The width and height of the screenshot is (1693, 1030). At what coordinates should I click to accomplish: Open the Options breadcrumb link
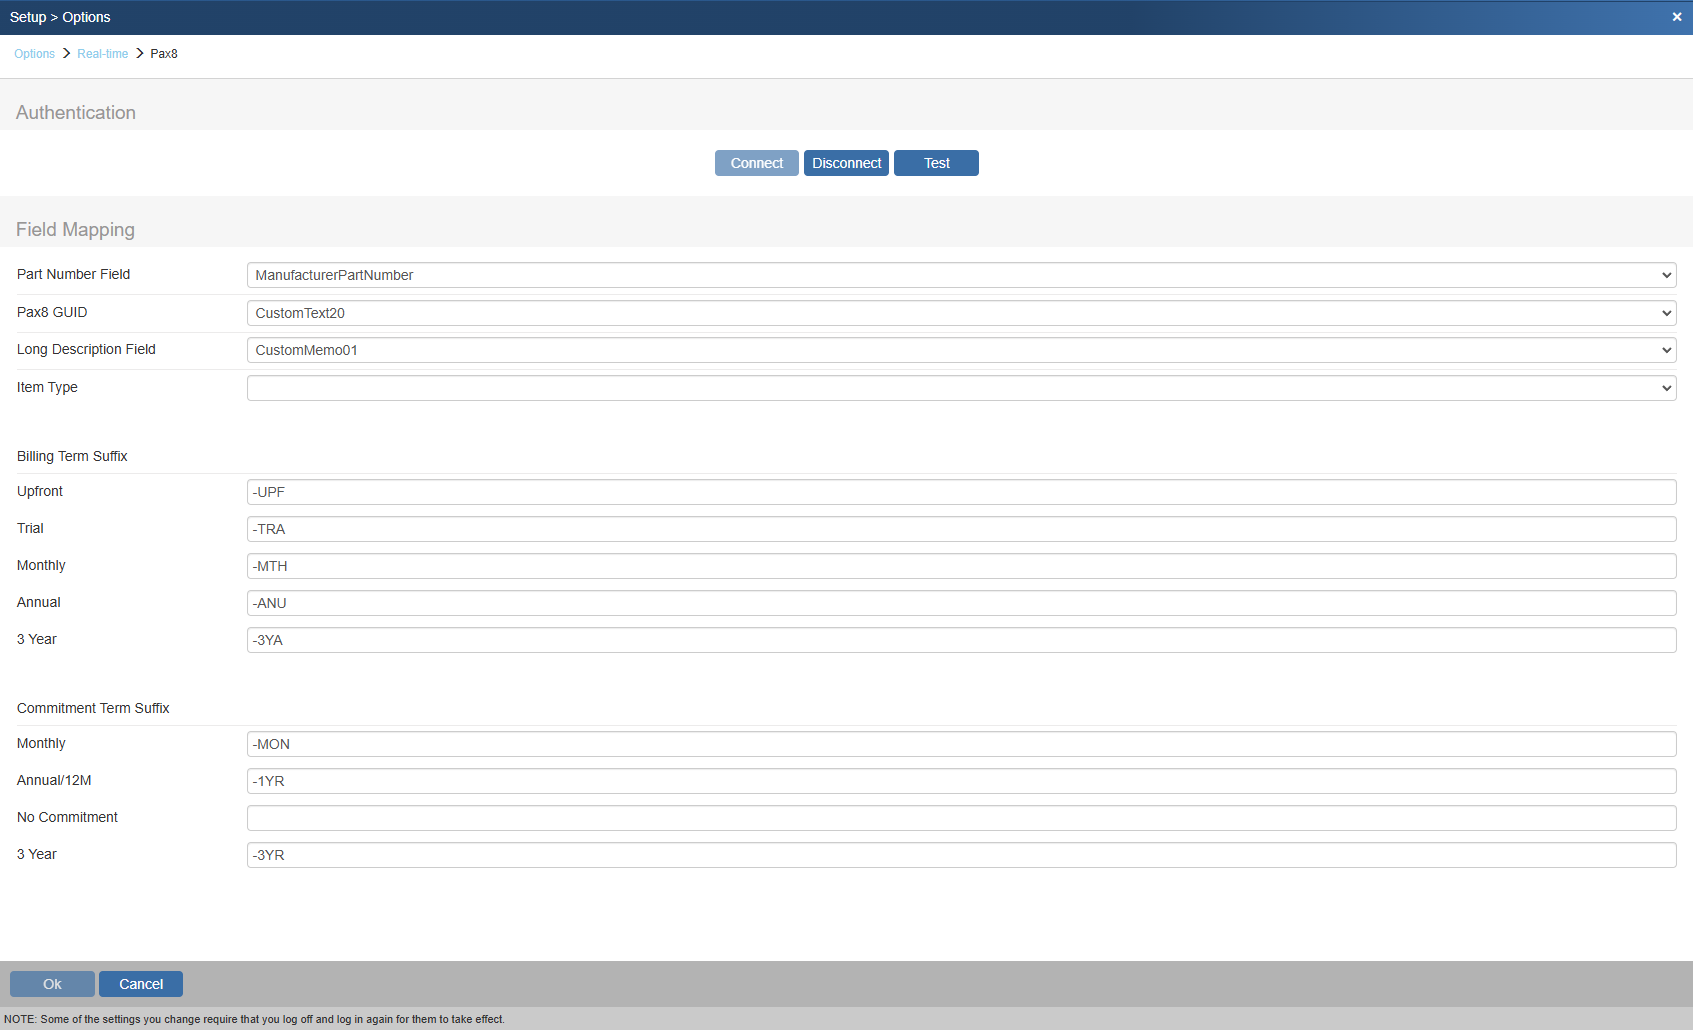coord(34,54)
